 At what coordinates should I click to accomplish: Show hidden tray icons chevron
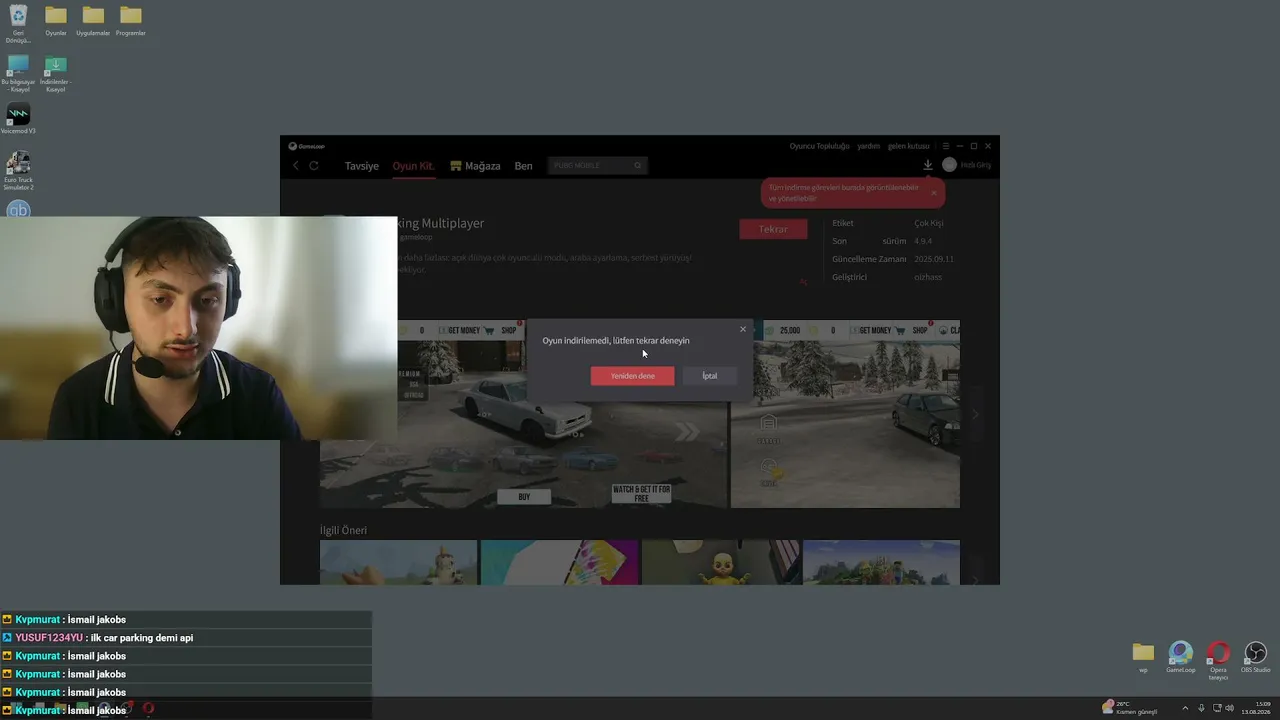tap(1185, 708)
